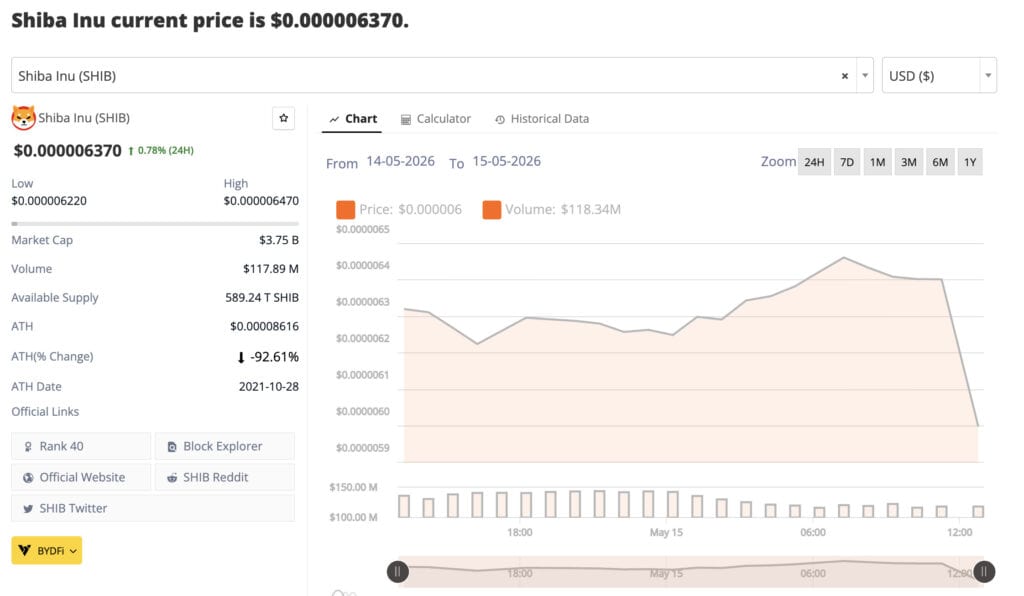Switch to the Chart tab
Image resolution: width=1024 pixels, height=596 pixels.
point(353,119)
